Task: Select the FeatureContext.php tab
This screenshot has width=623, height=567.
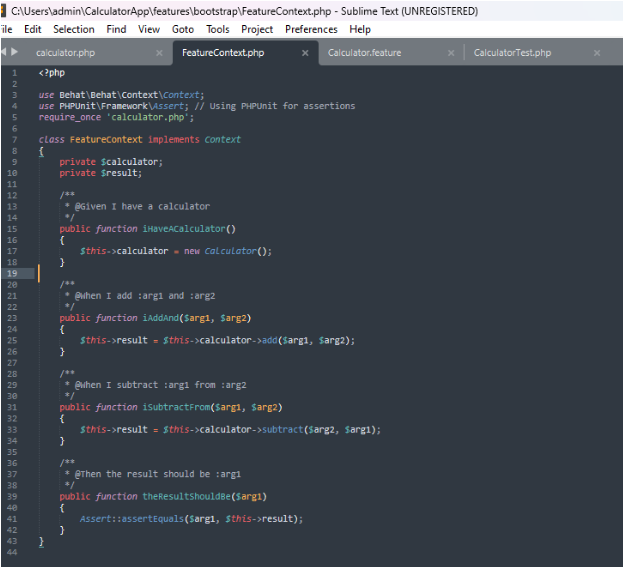Action: [223, 53]
